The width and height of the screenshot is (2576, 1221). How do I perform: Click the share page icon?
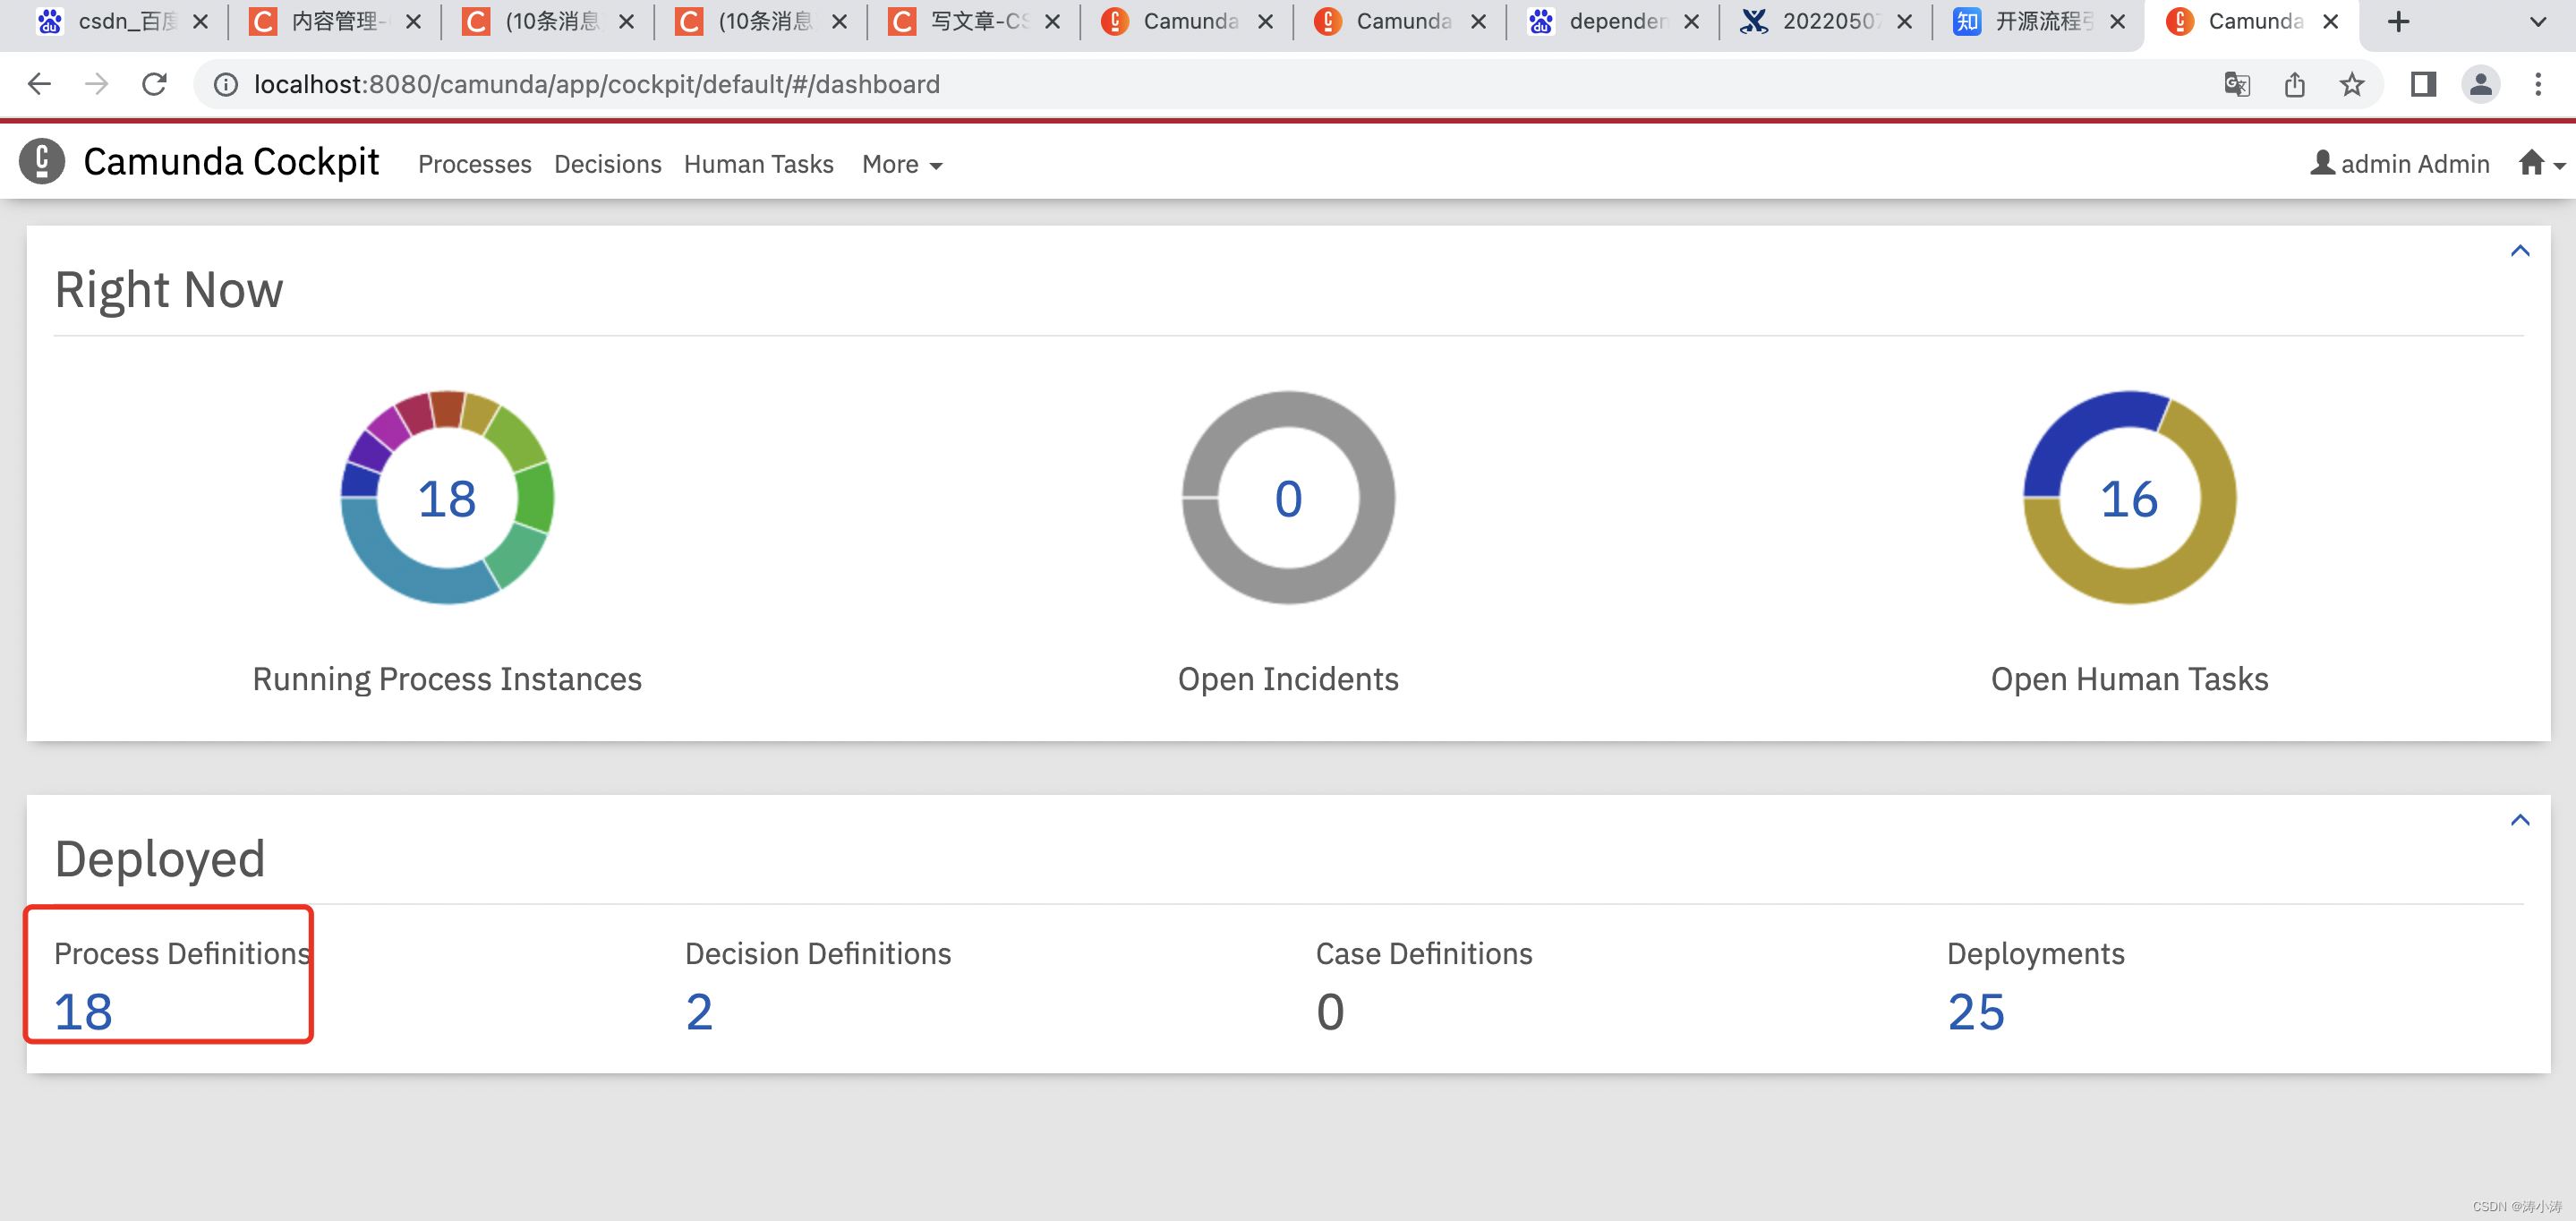pos(2295,84)
